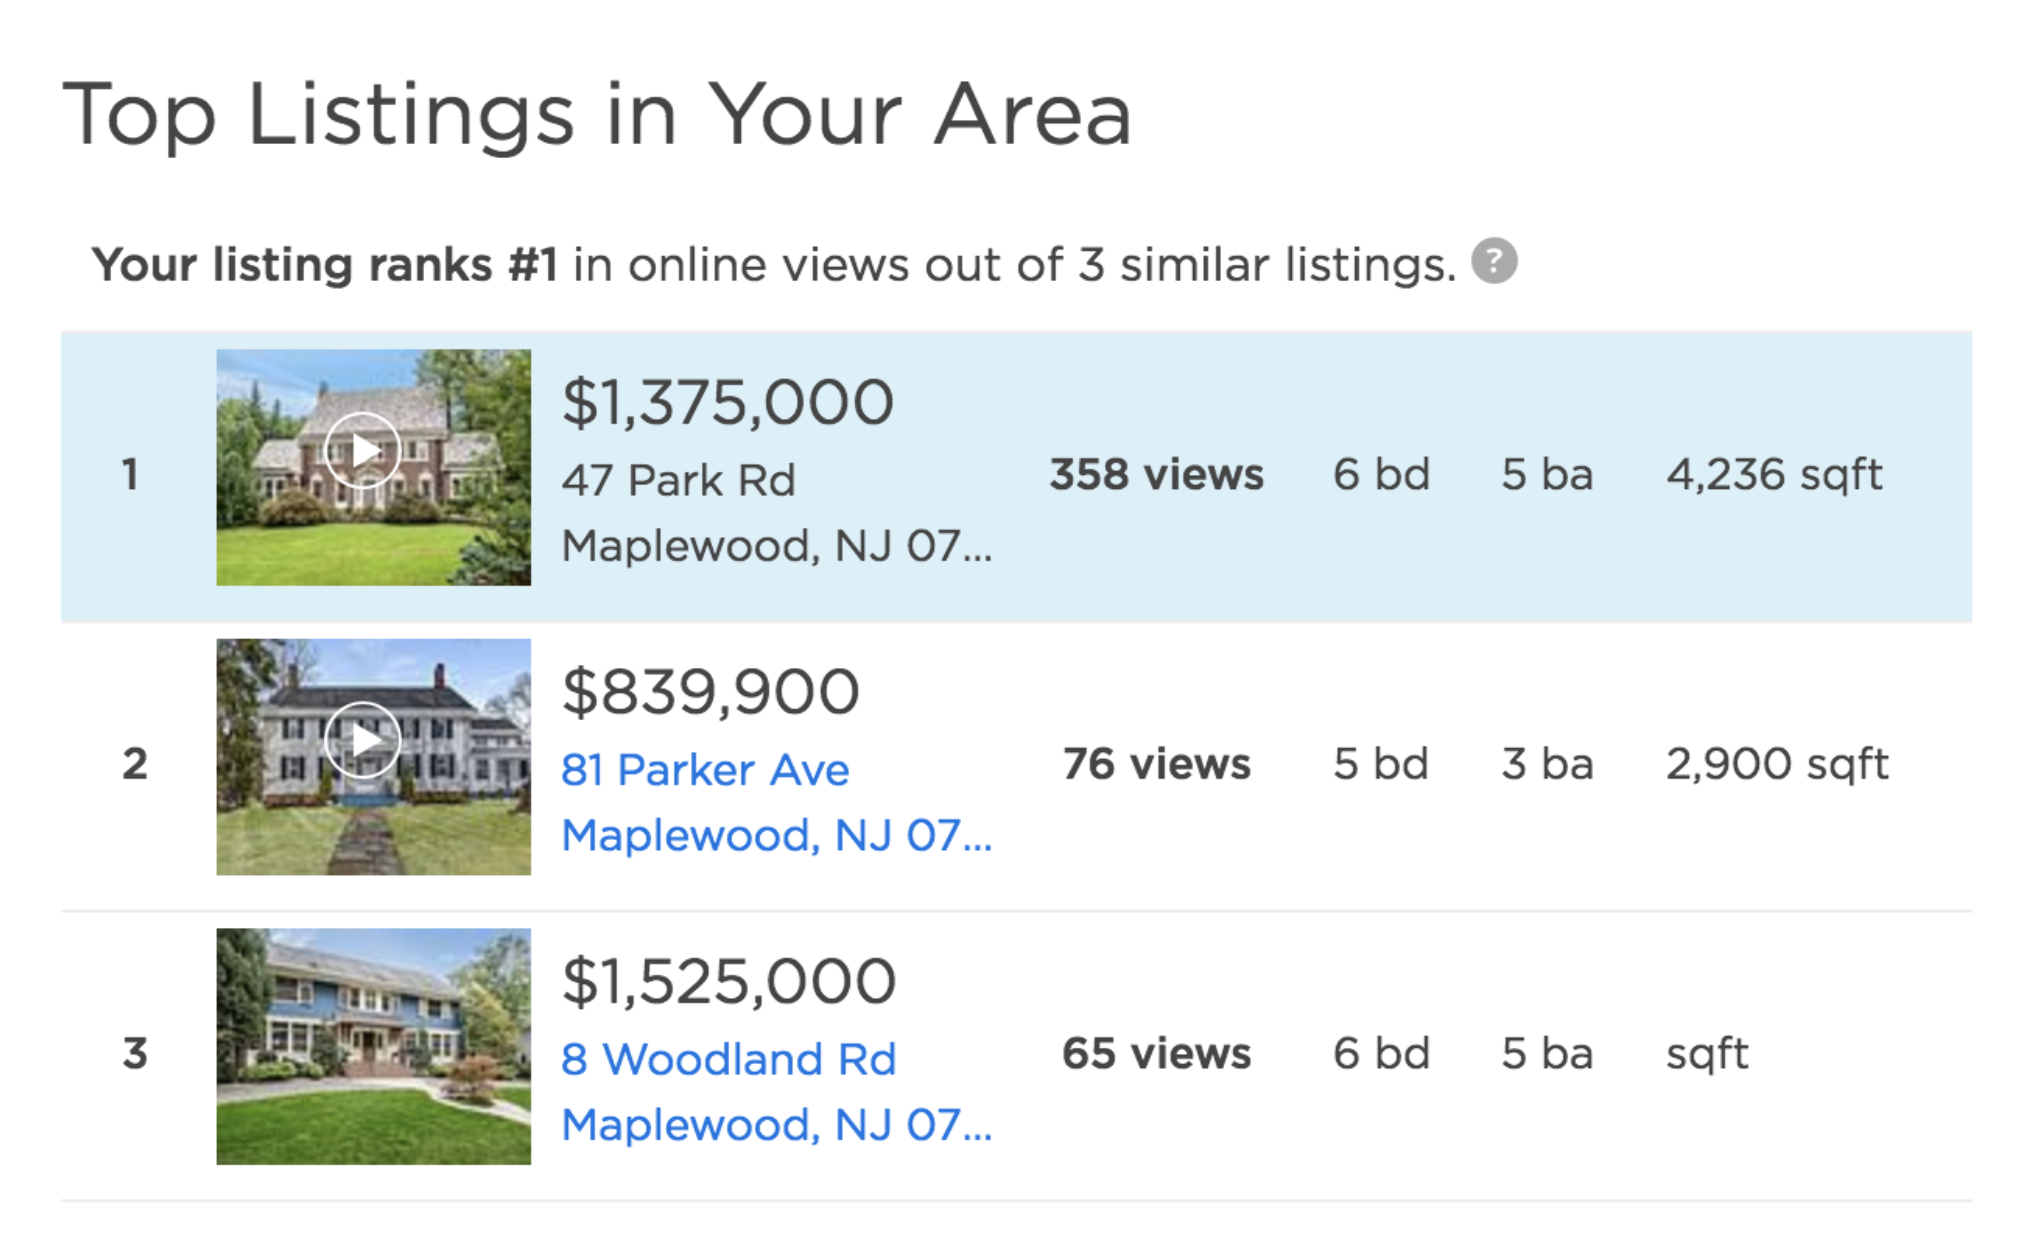The height and width of the screenshot is (1250, 2026).
Task: Select the $1,525,000 listing price
Action: pos(729,982)
